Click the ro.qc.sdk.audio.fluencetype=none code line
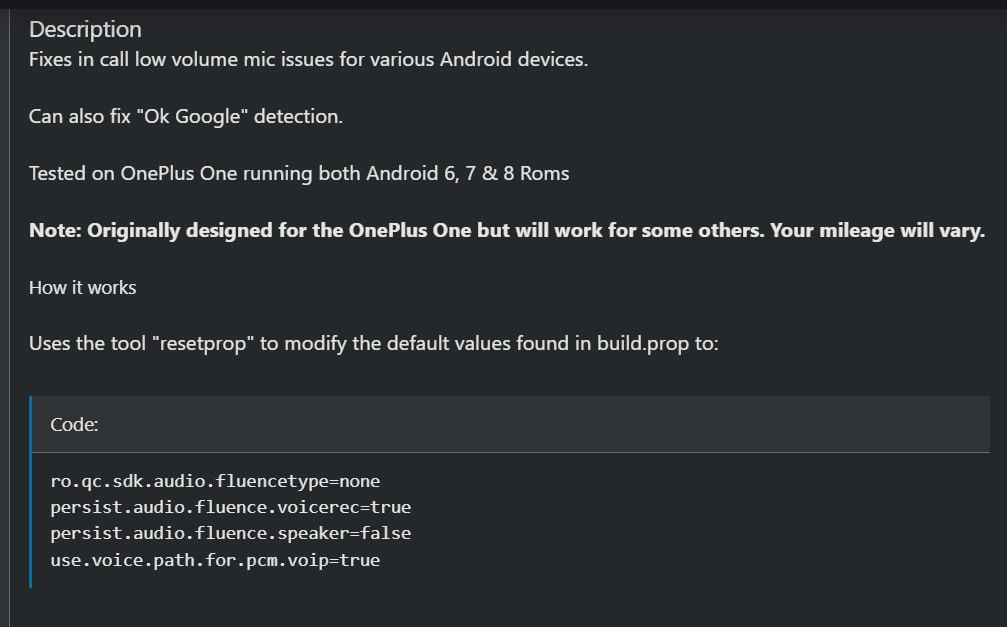This screenshot has width=1007, height=627. coord(215,481)
